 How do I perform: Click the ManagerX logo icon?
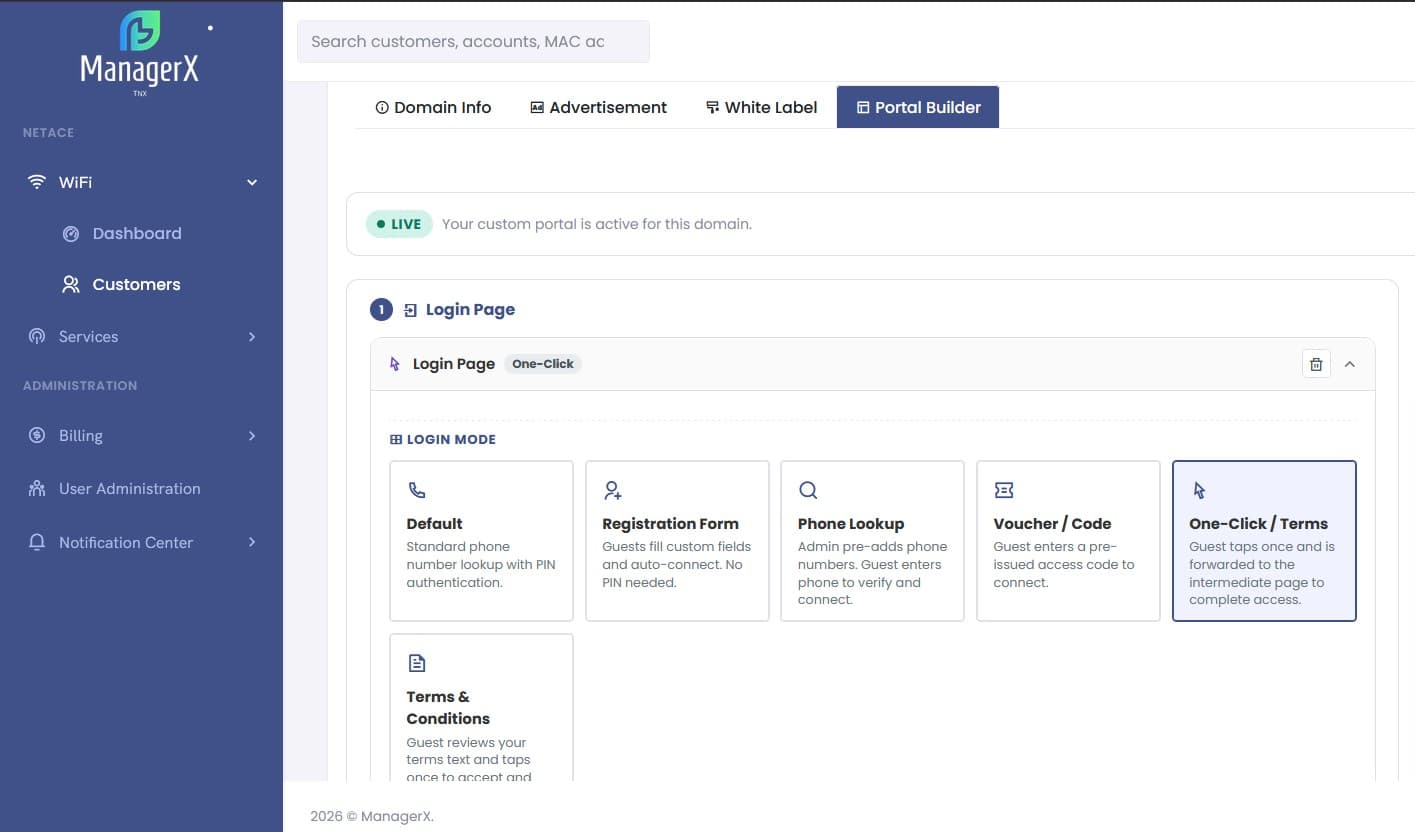click(140, 31)
